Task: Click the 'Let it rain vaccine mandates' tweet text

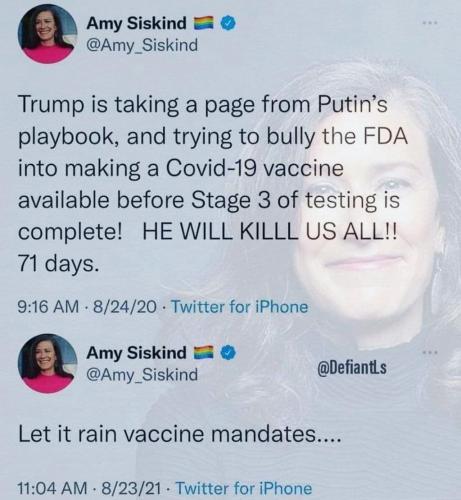Action: [x=180, y=435]
